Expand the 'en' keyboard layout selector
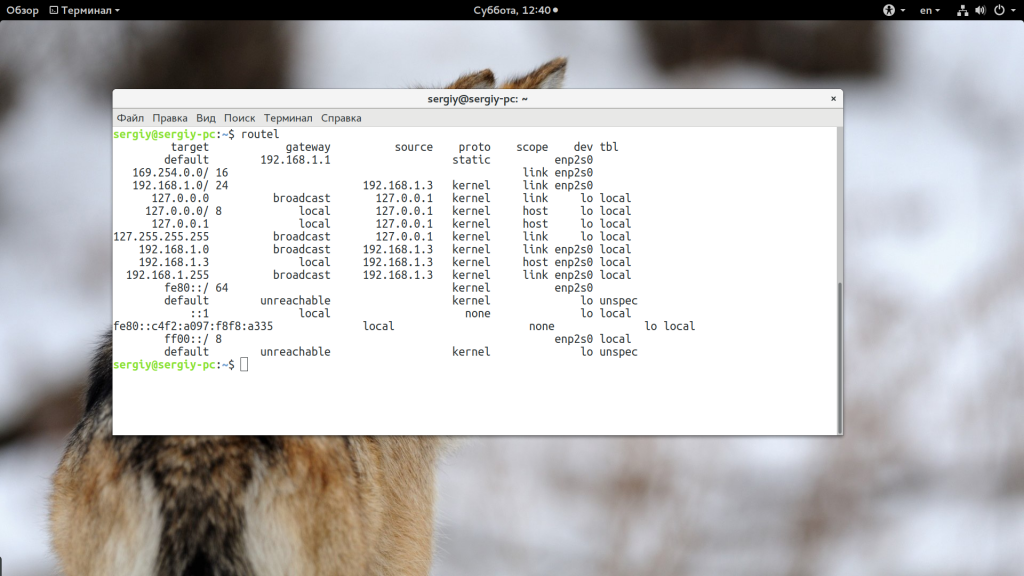1024x576 pixels. click(x=929, y=10)
